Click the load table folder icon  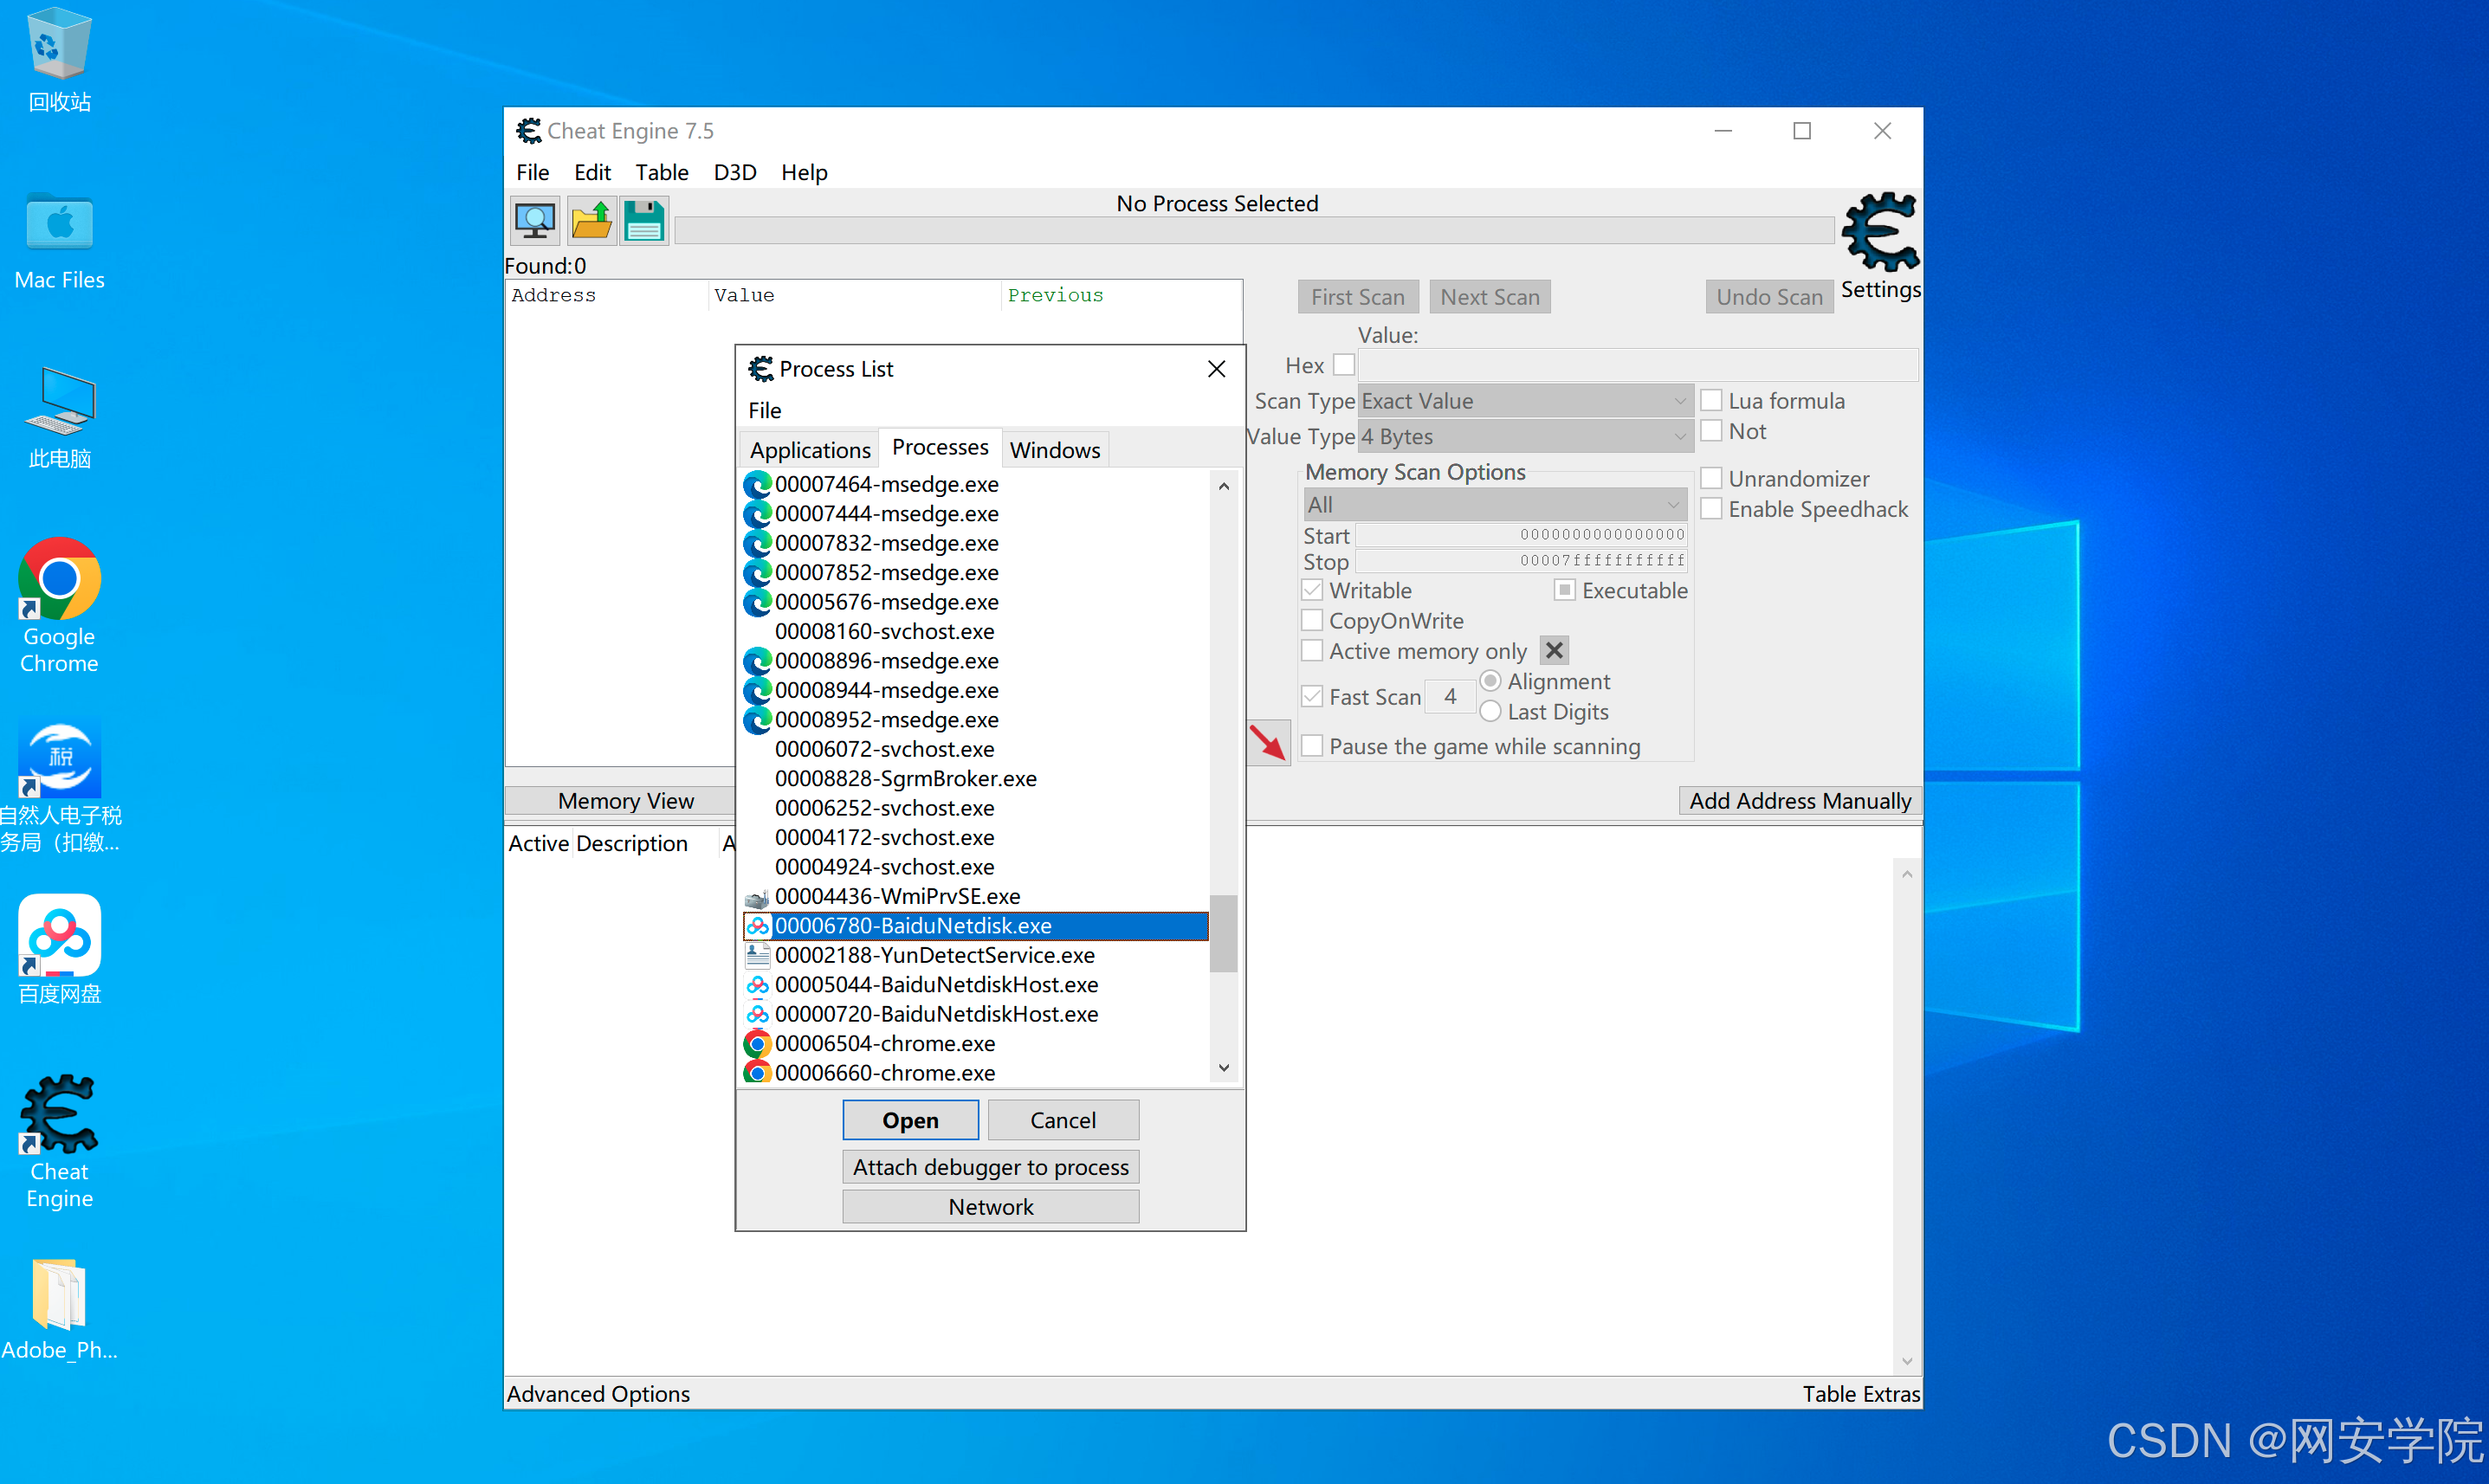(x=591, y=221)
